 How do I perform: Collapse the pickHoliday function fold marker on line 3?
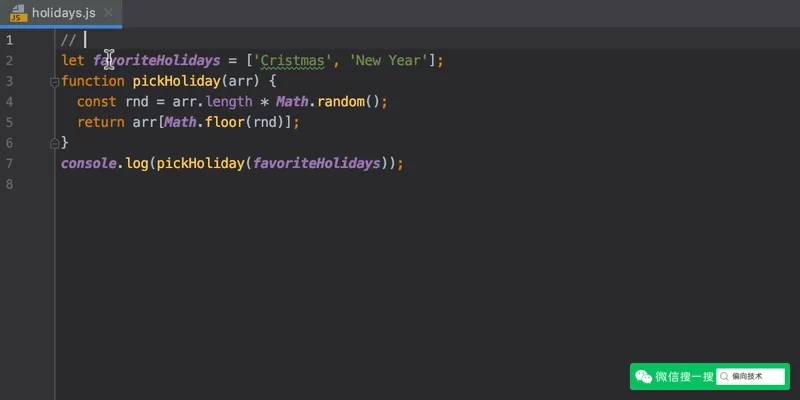tap(55, 82)
